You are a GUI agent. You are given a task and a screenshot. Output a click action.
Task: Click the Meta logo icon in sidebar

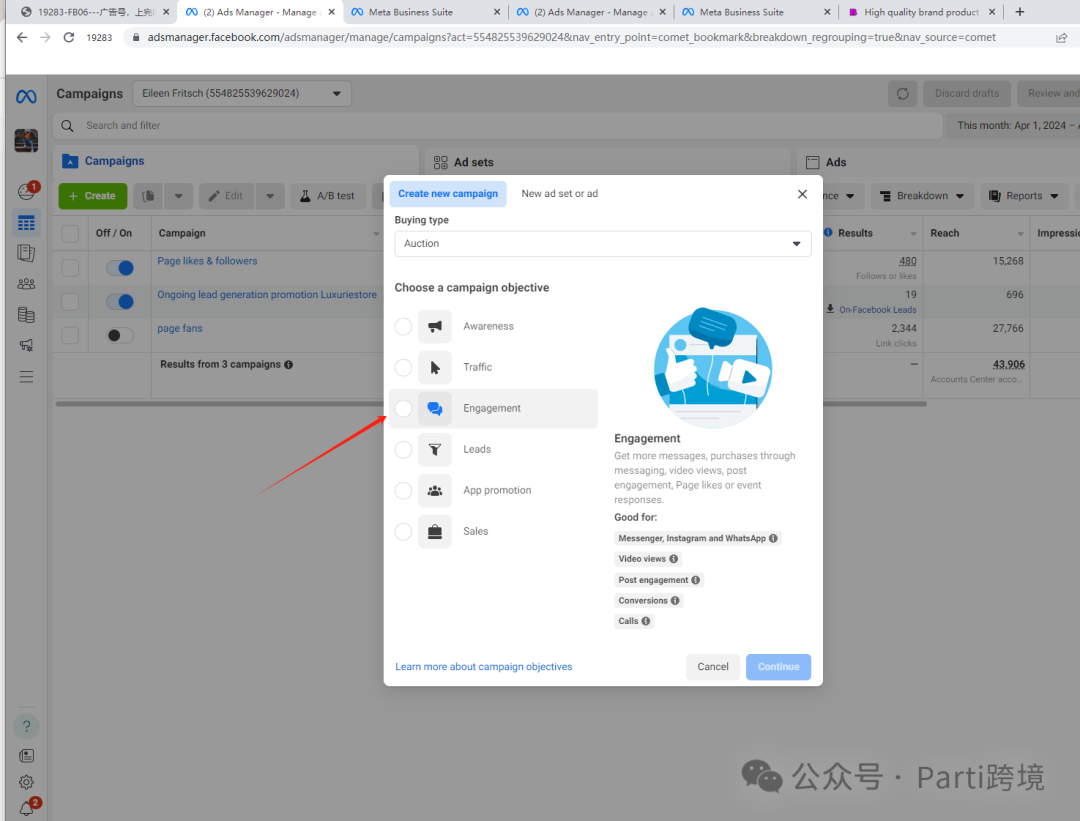[x=26, y=97]
